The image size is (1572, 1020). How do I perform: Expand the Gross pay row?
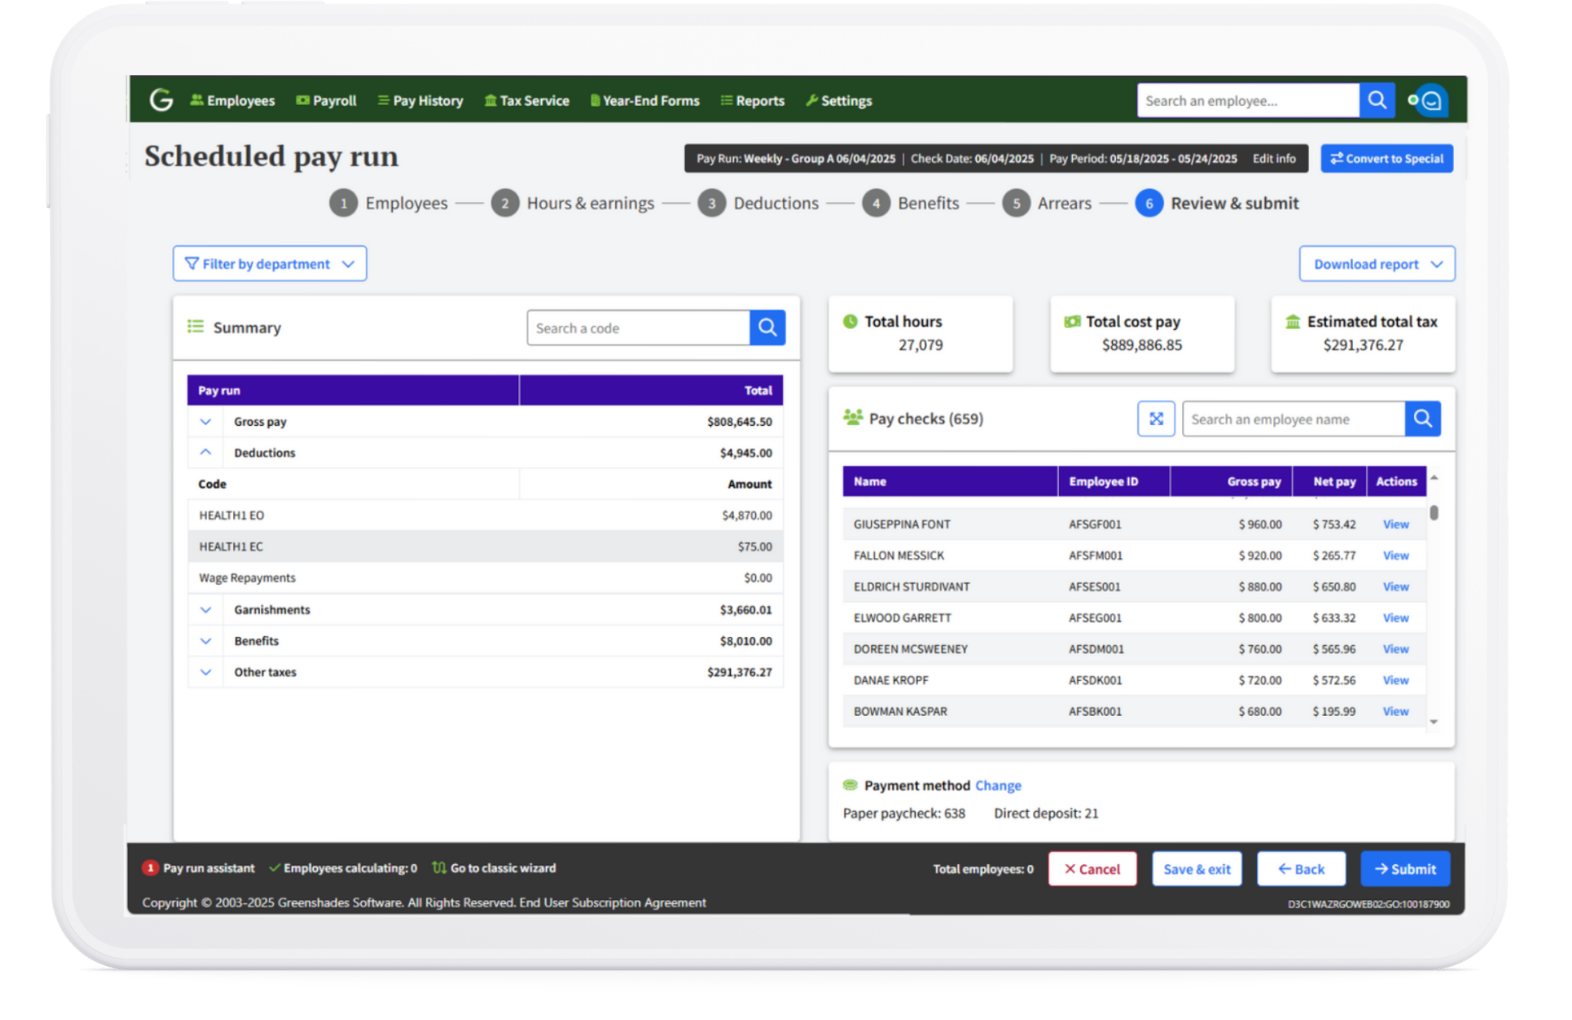pos(206,422)
